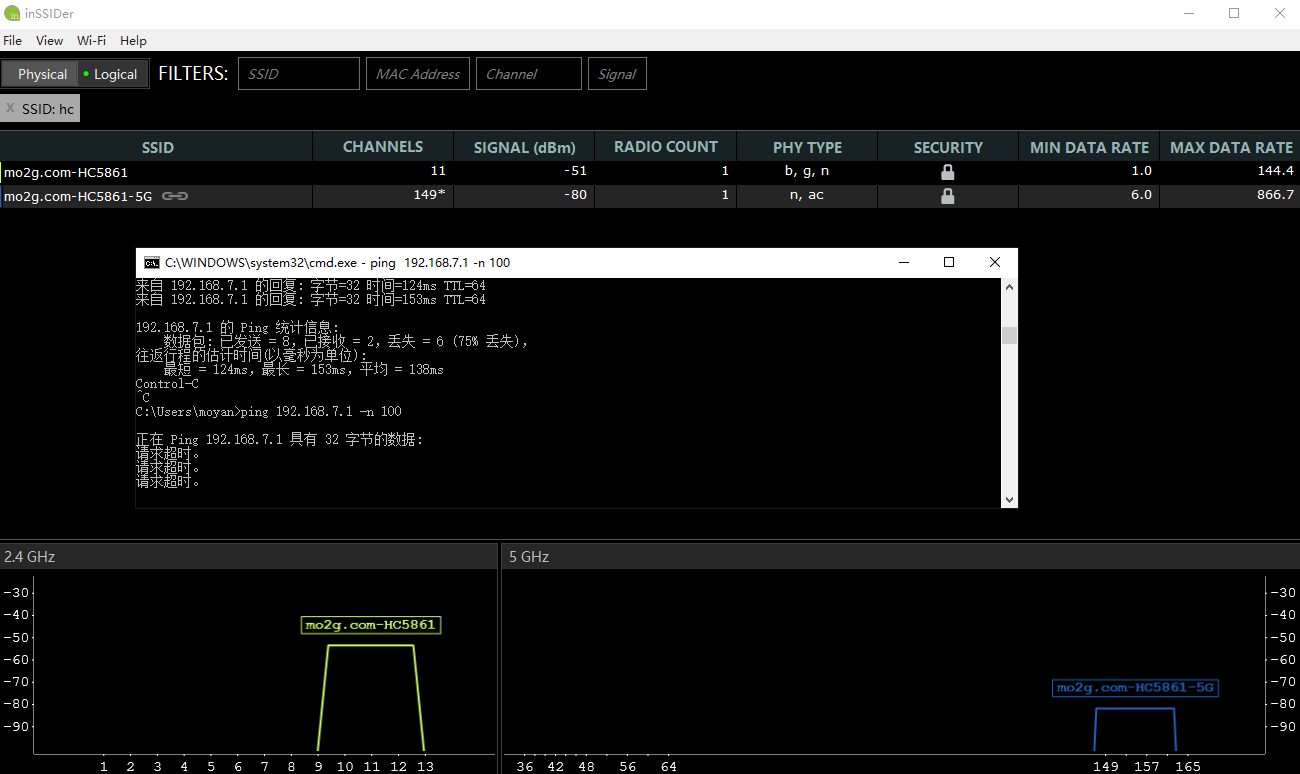1300x774 pixels.
Task: Sort by SIGNAL (dBm) column header
Action: point(524,147)
